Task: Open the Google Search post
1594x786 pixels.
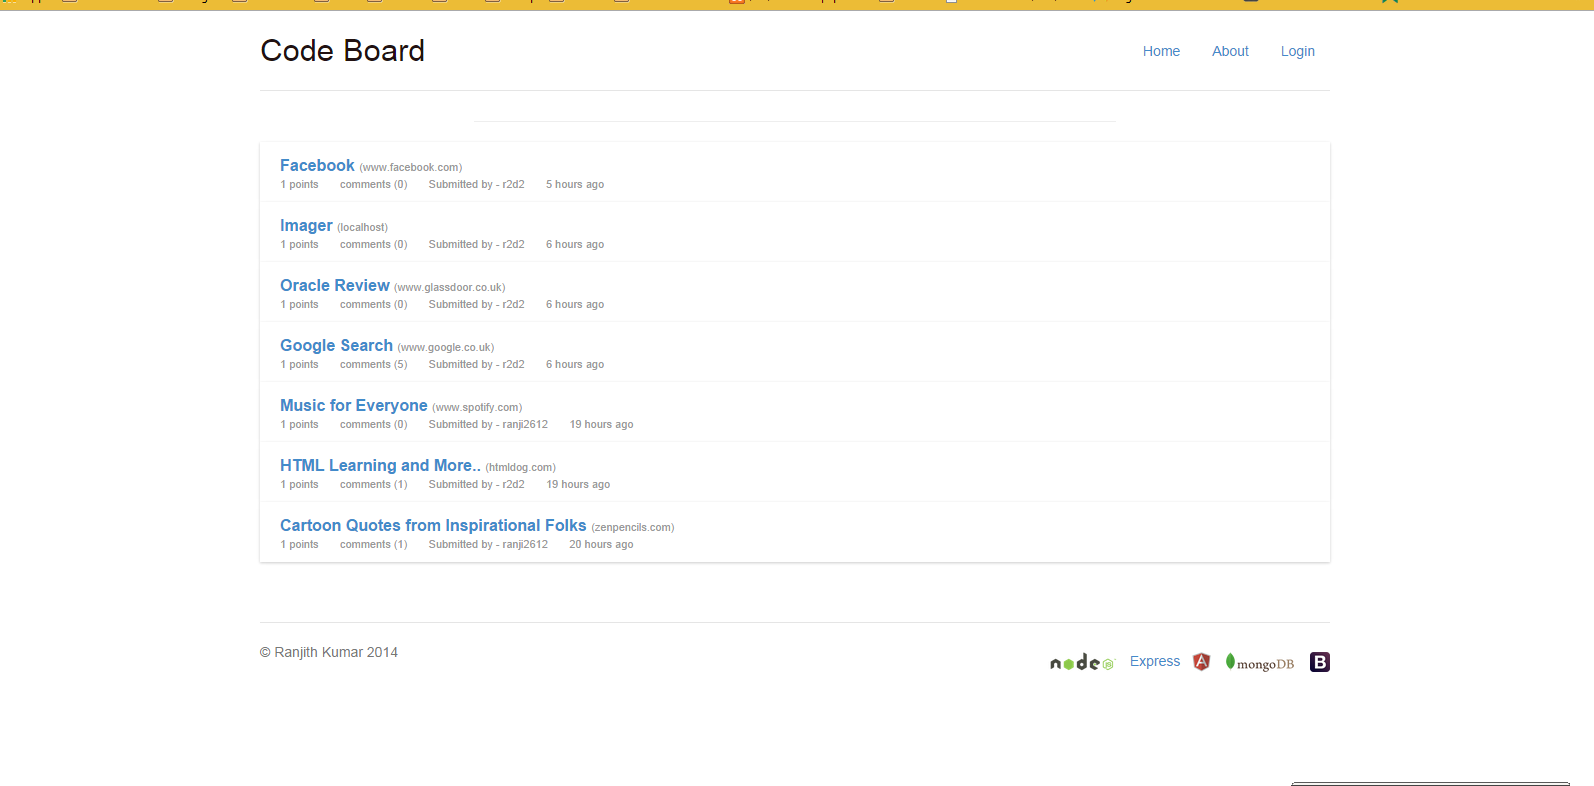Action: click(336, 345)
